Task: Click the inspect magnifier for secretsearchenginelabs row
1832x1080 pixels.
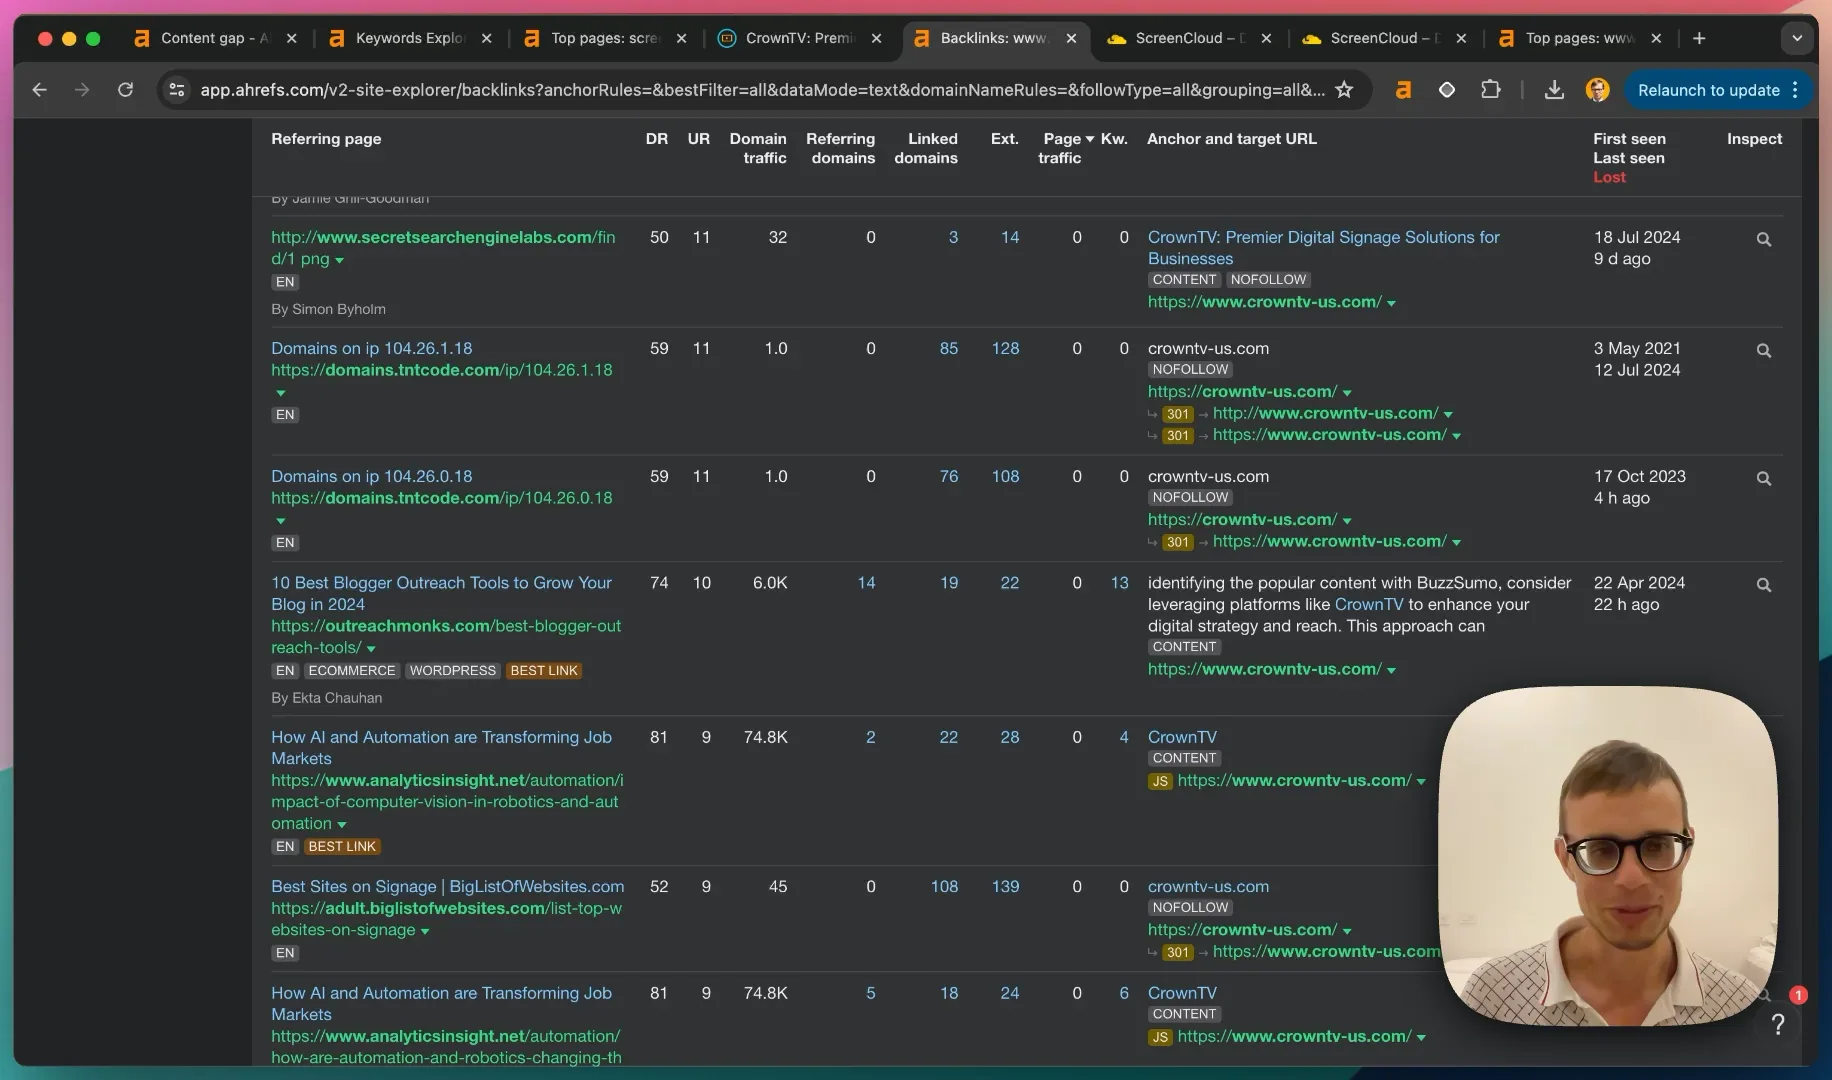Action: pos(1763,240)
